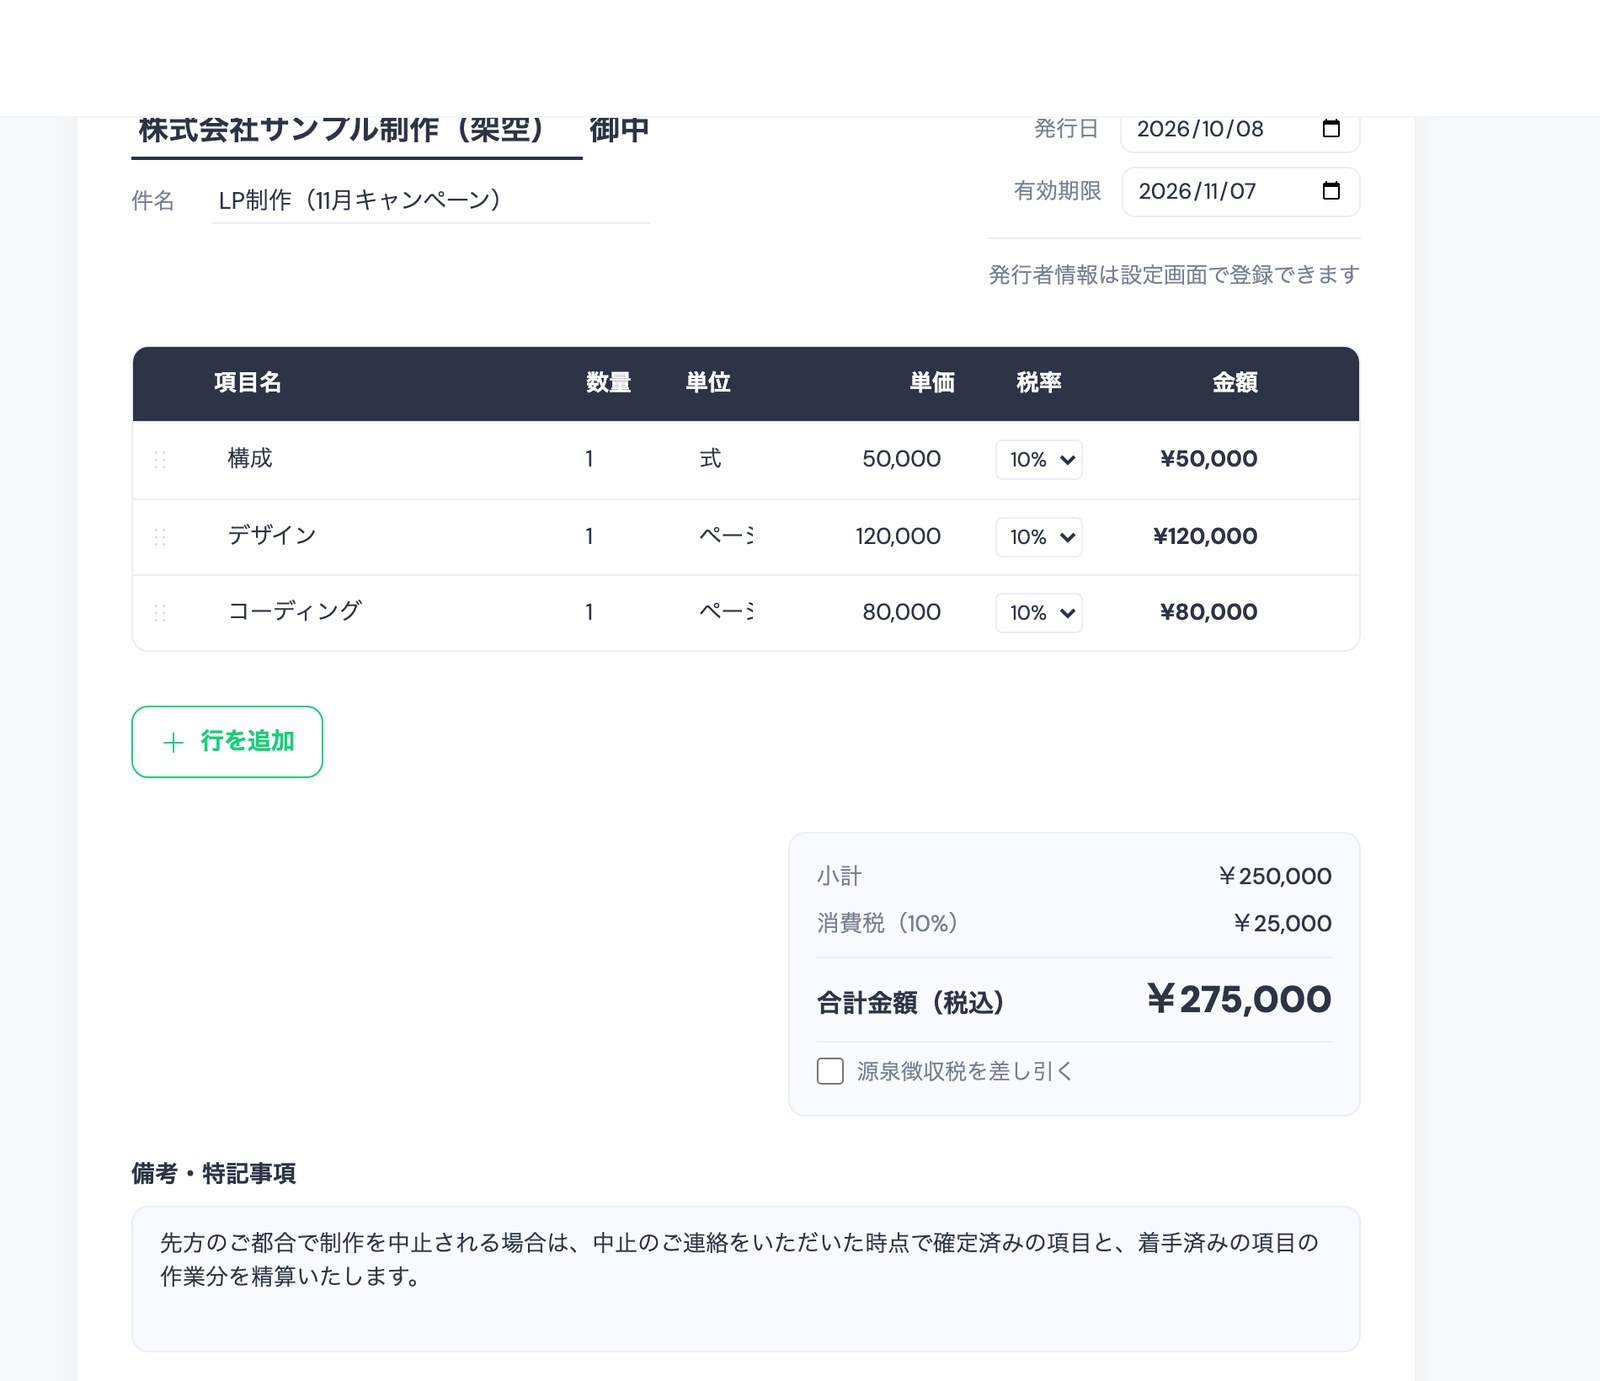The image size is (1600, 1381).
Task: Click the 行を追加 button
Action: tap(227, 742)
